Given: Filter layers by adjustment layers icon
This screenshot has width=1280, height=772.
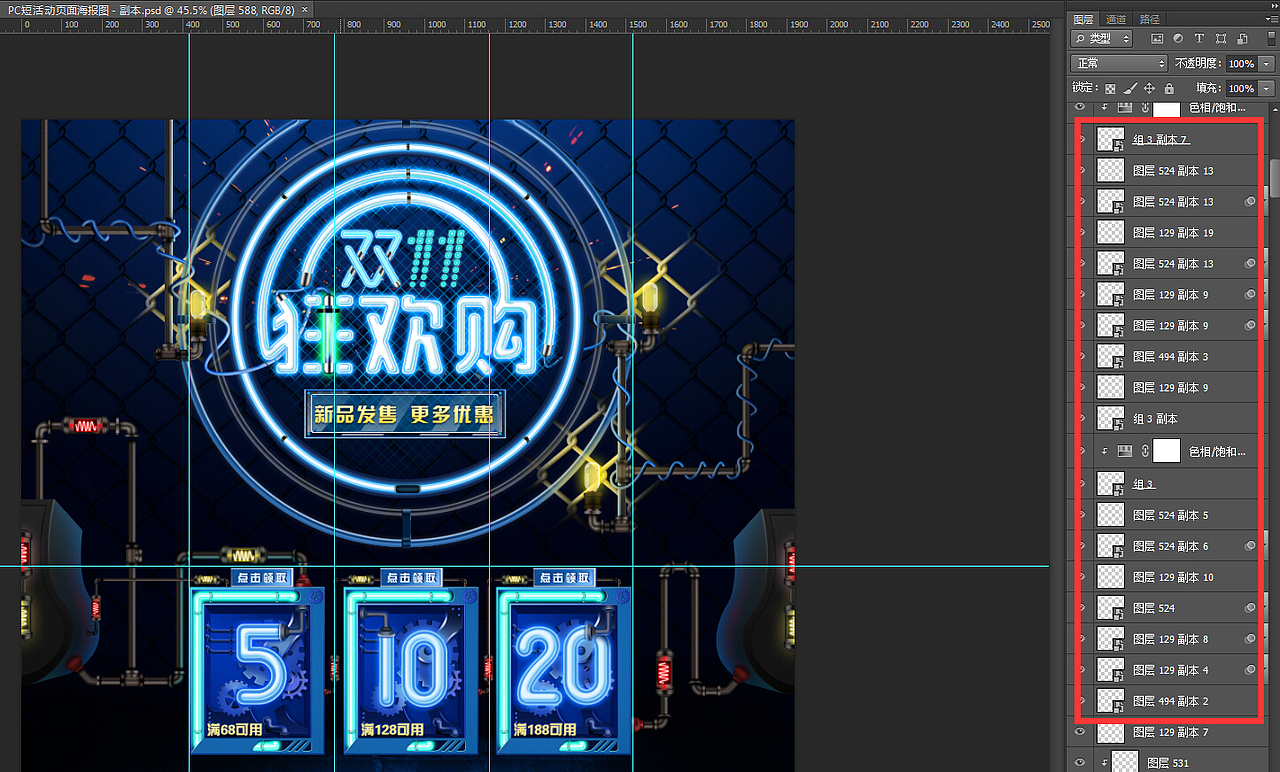Looking at the screenshot, I should click(1178, 38).
